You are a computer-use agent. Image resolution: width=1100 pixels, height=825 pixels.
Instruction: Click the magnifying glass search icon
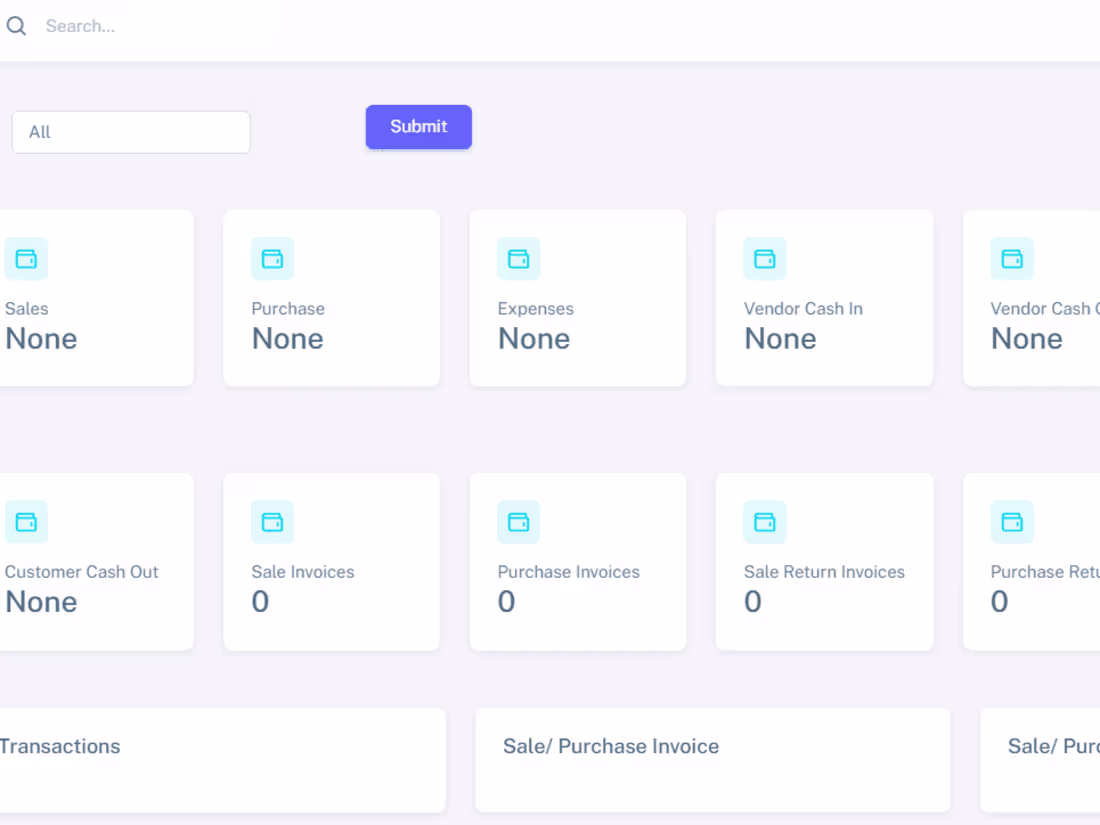16,25
